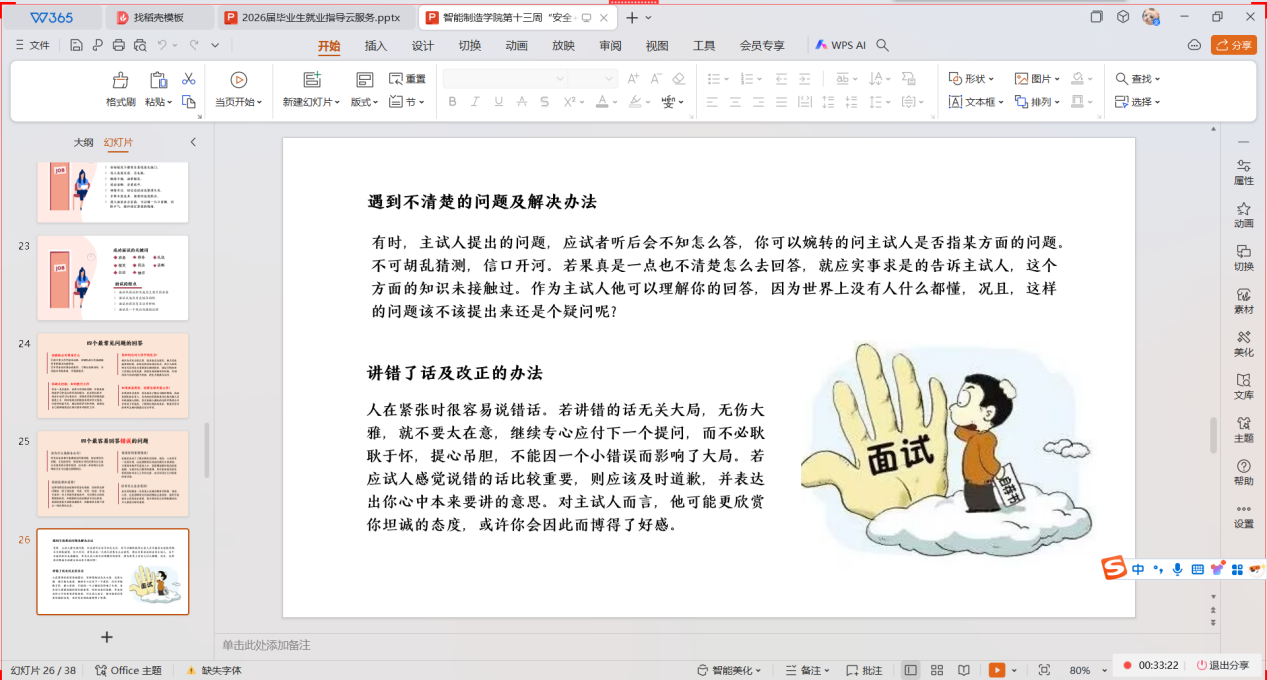Open the 版式 layout dropdown
The width and height of the screenshot is (1267, 680).
click(x=364, y=102)
